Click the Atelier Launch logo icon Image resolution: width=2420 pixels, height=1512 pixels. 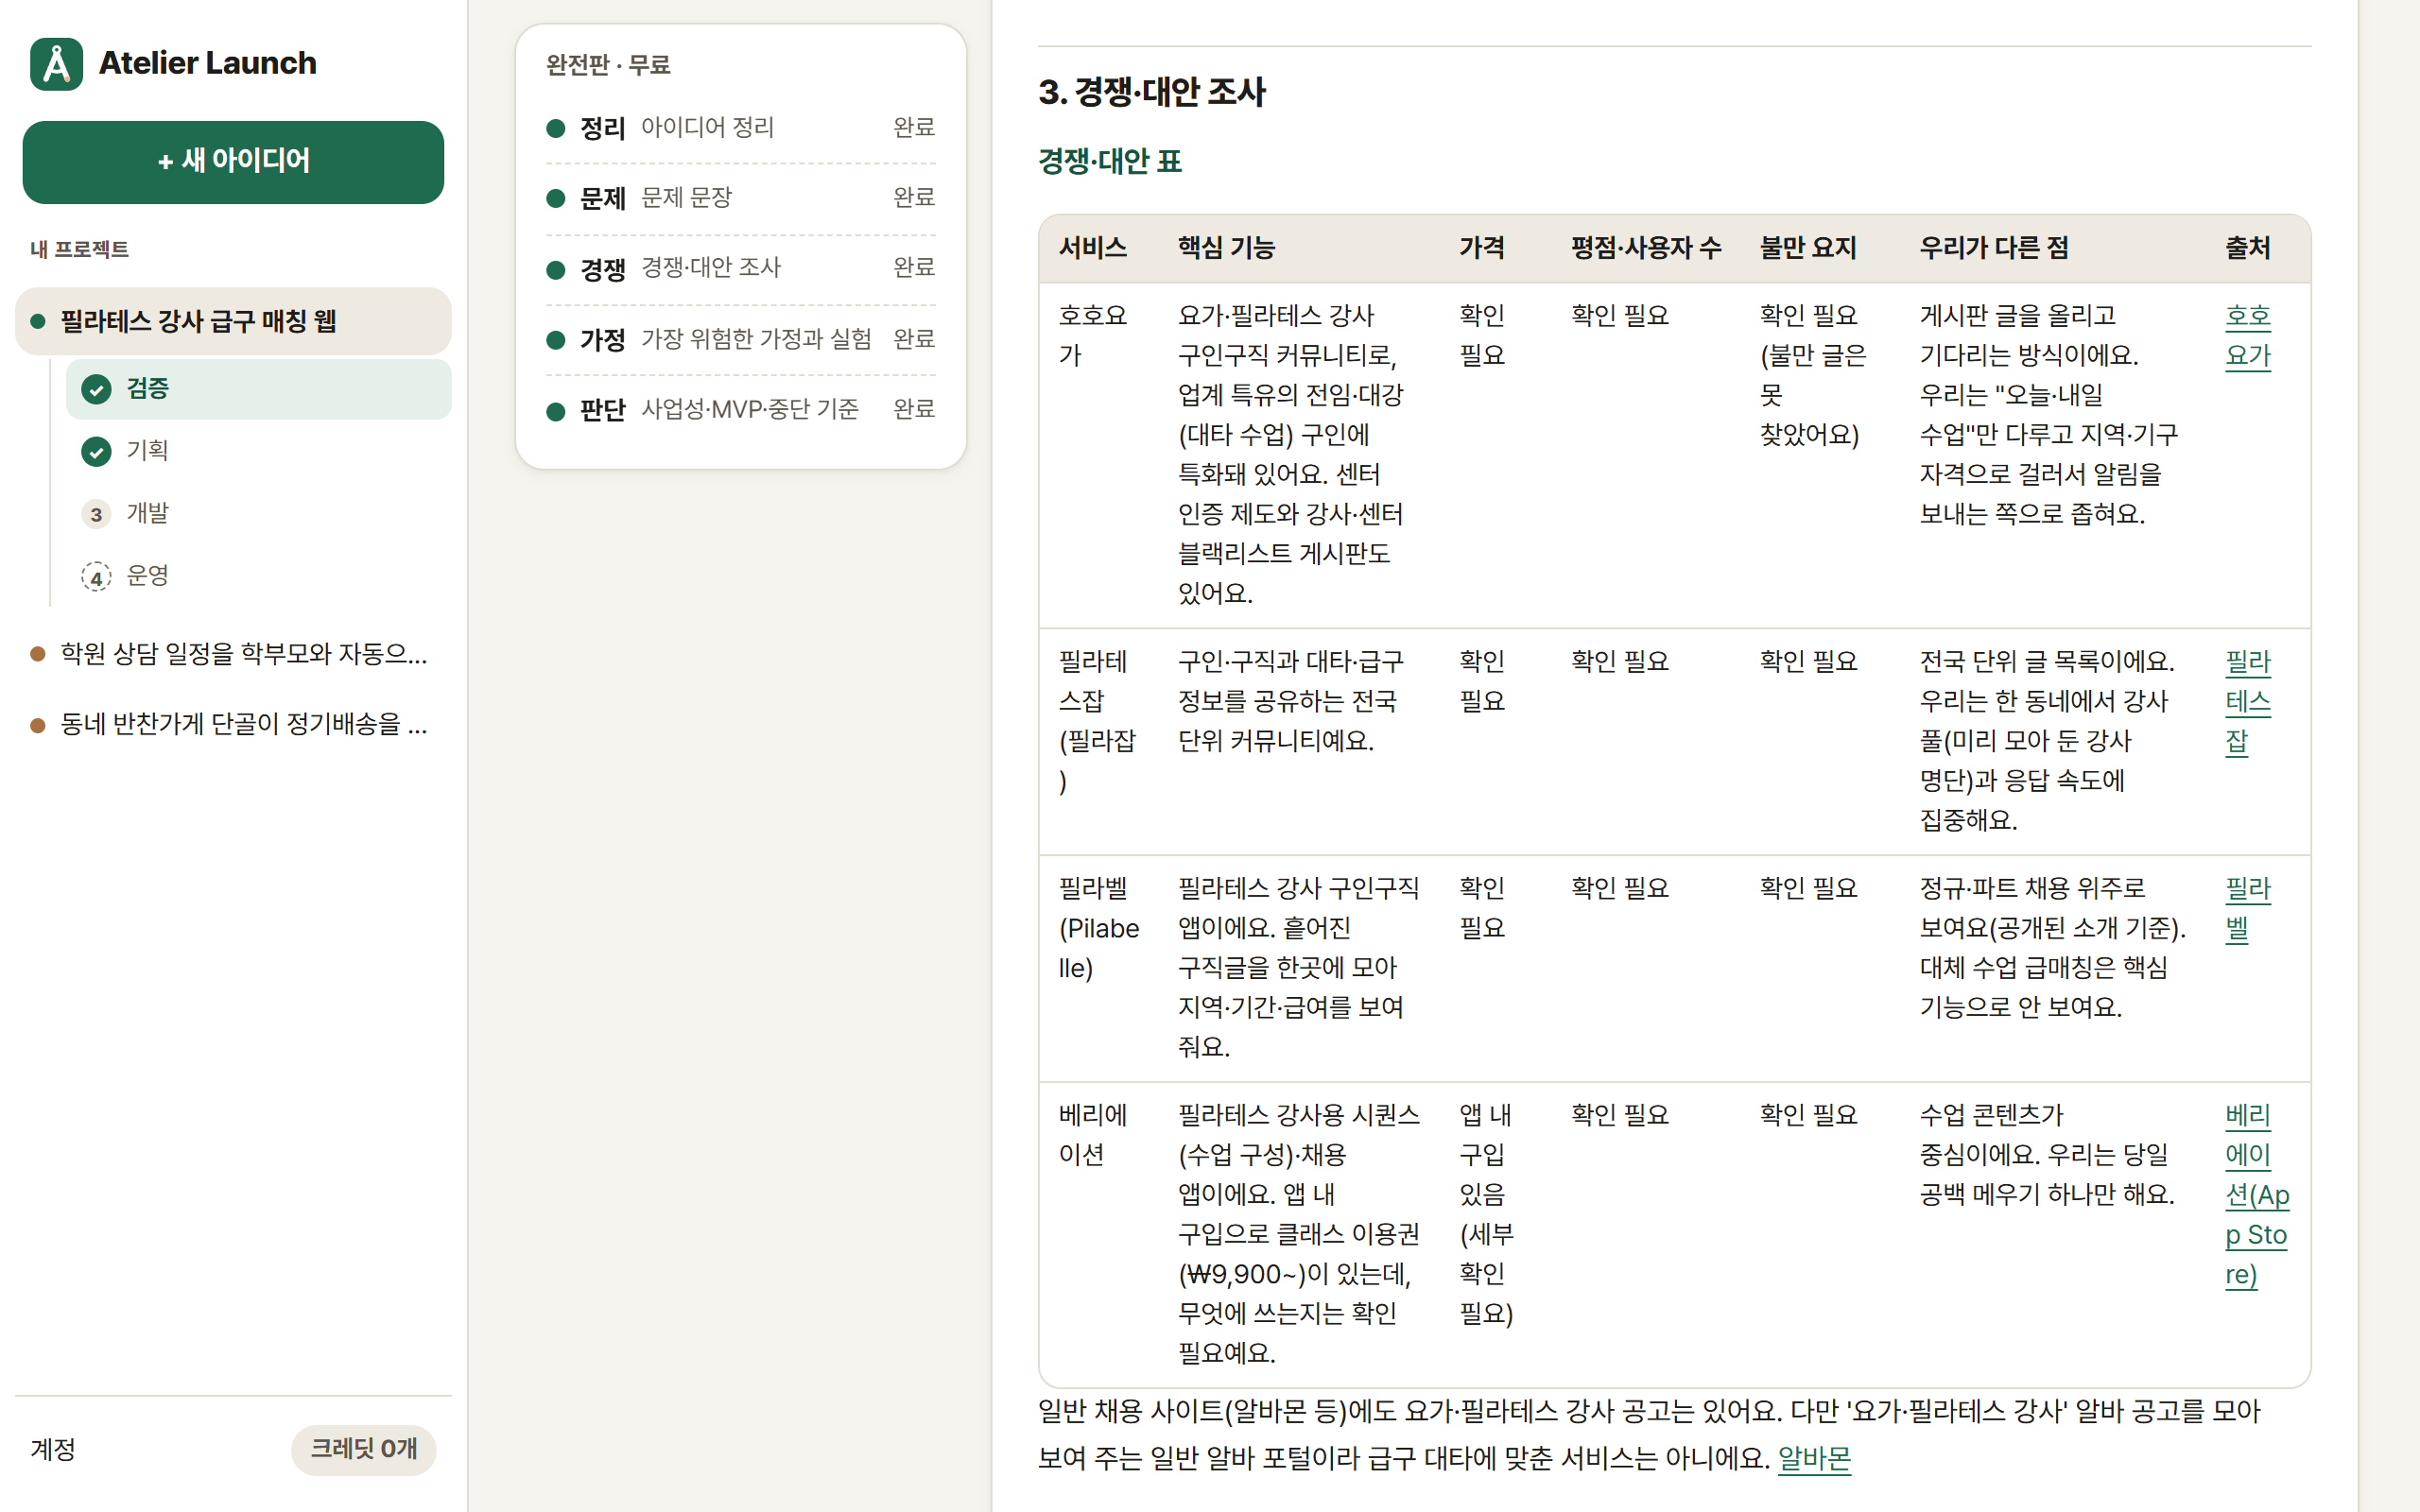[57, 64]
